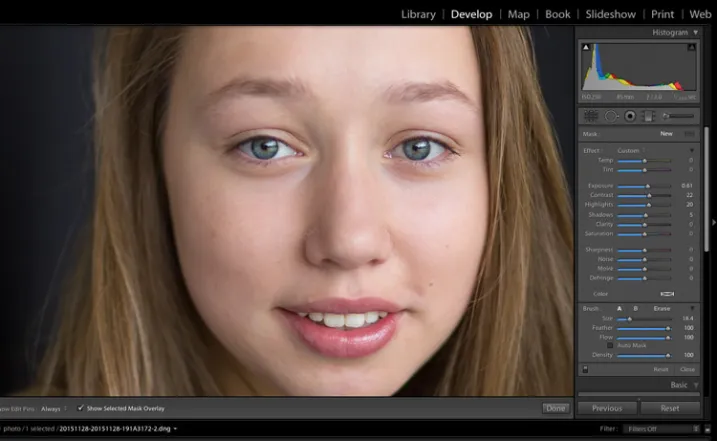Uncheck Show Selected Mask Overlay
The width and height of the screenshot is (717, 441).
pos(80,408)
